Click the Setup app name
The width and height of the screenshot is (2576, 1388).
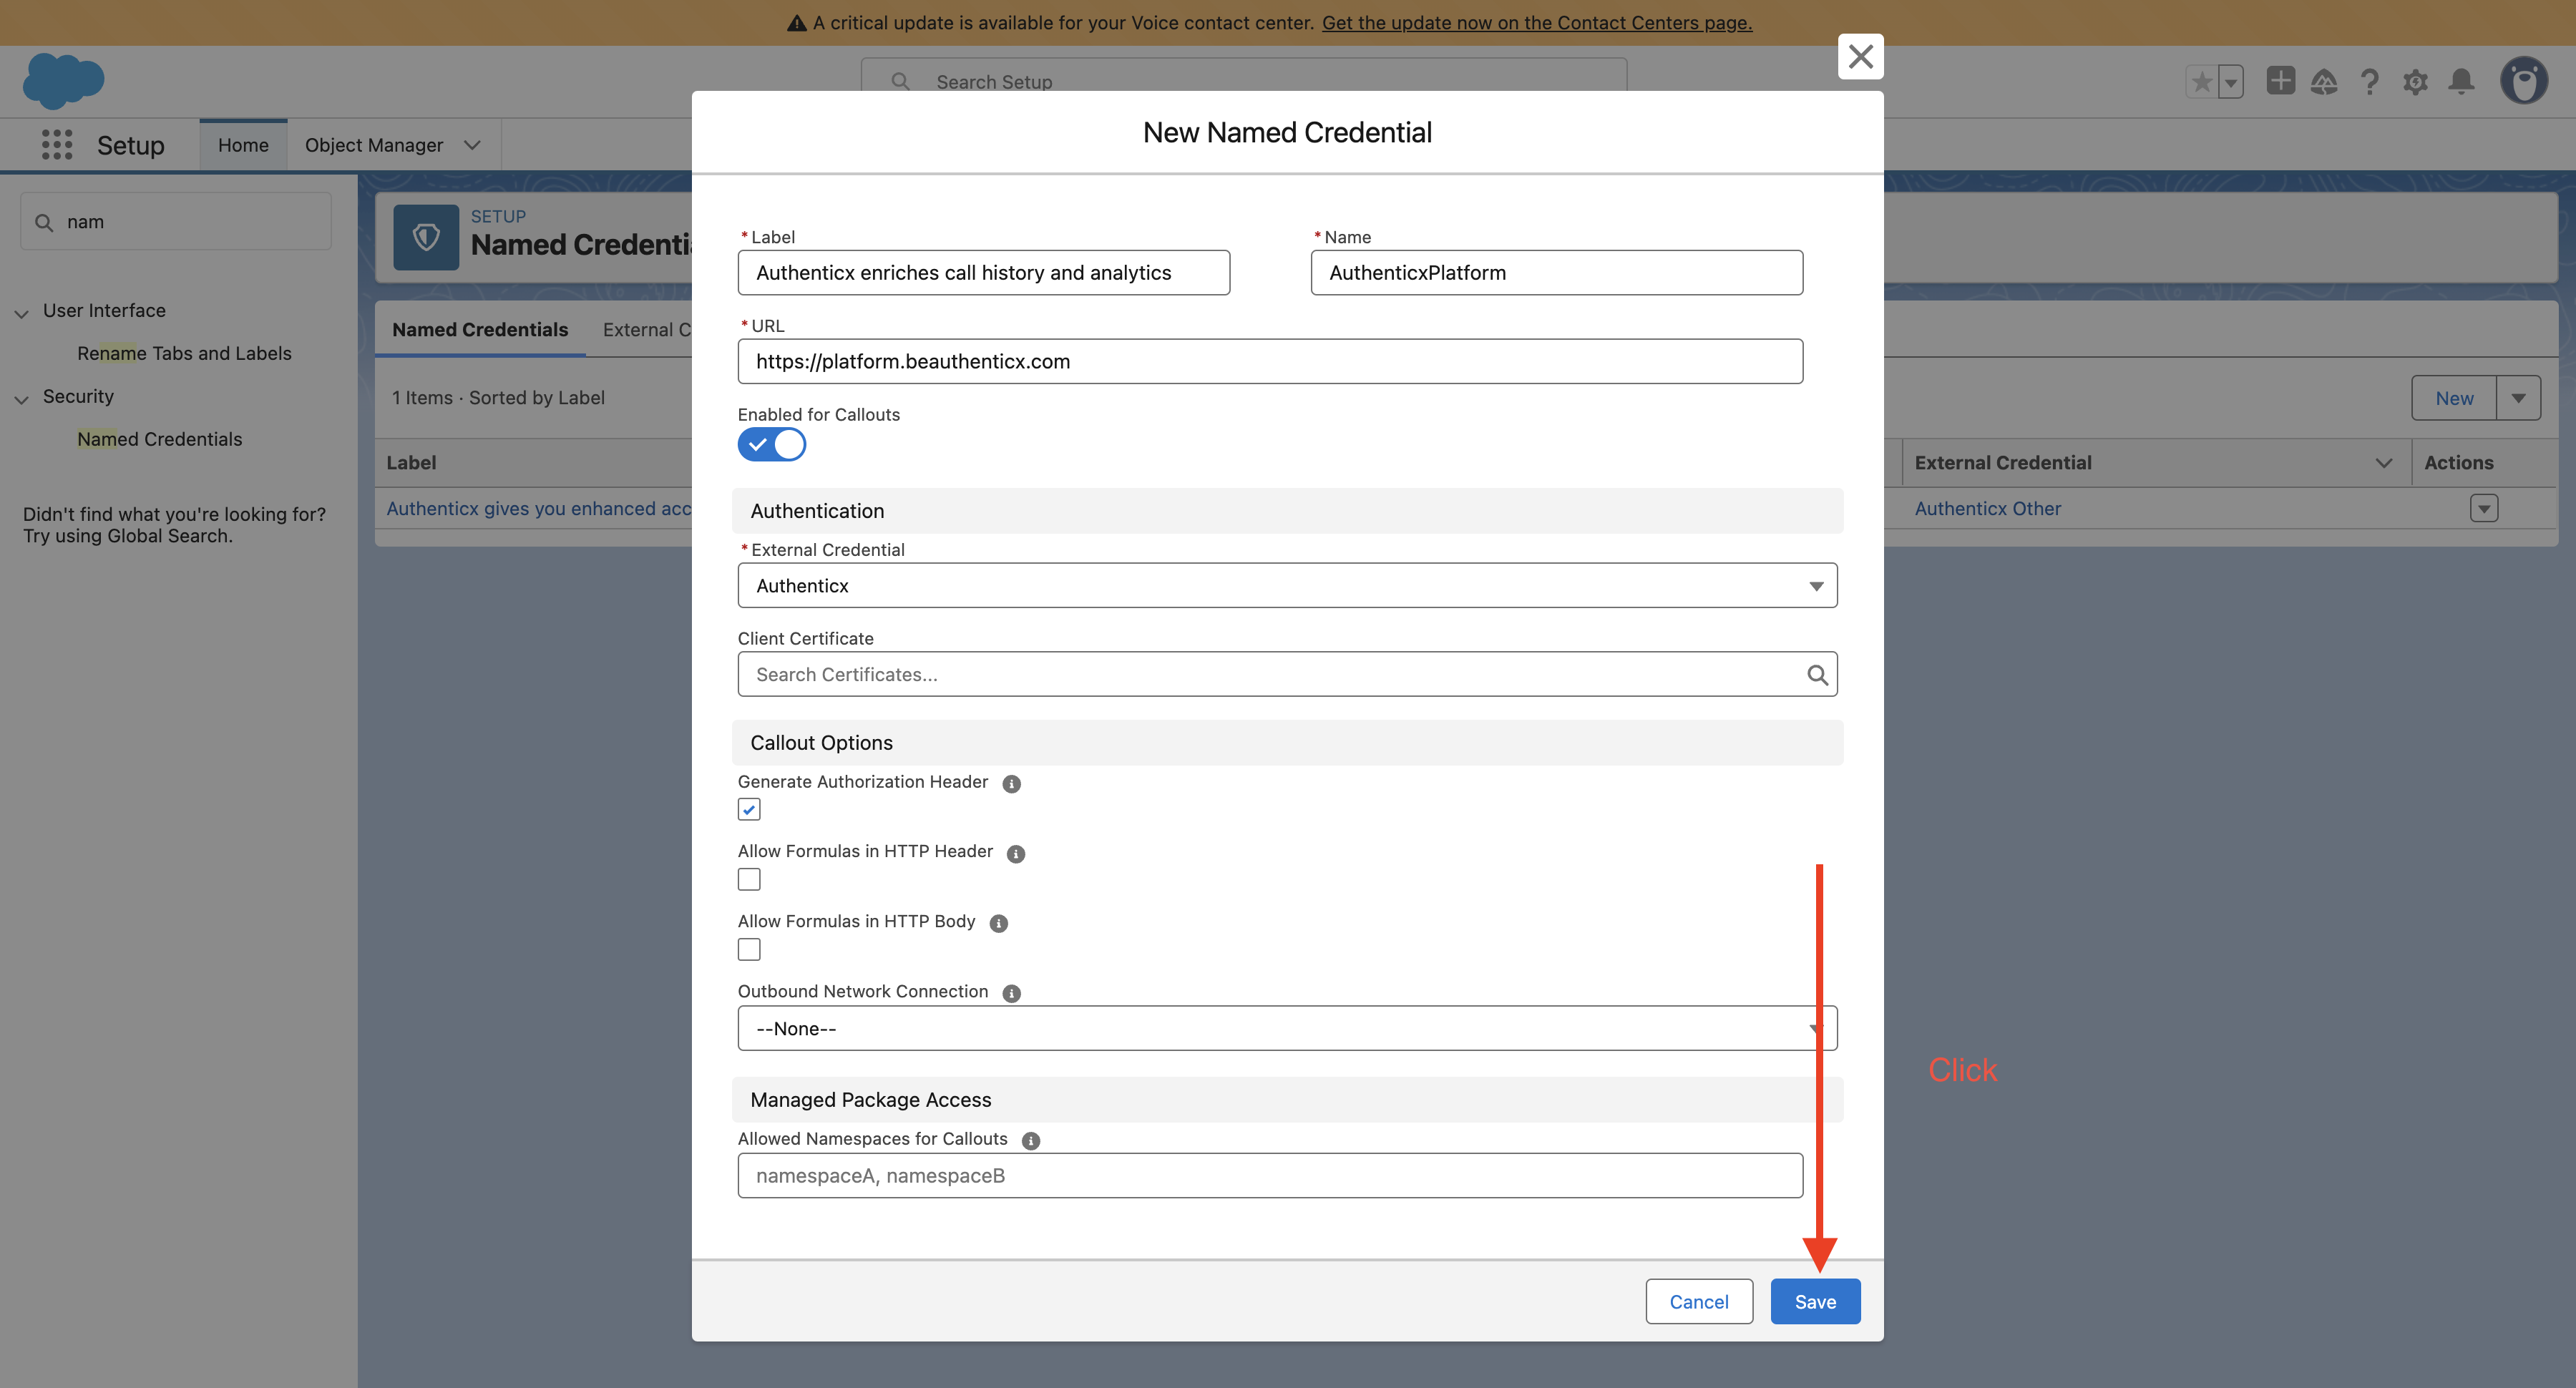(x=131, y=145)
